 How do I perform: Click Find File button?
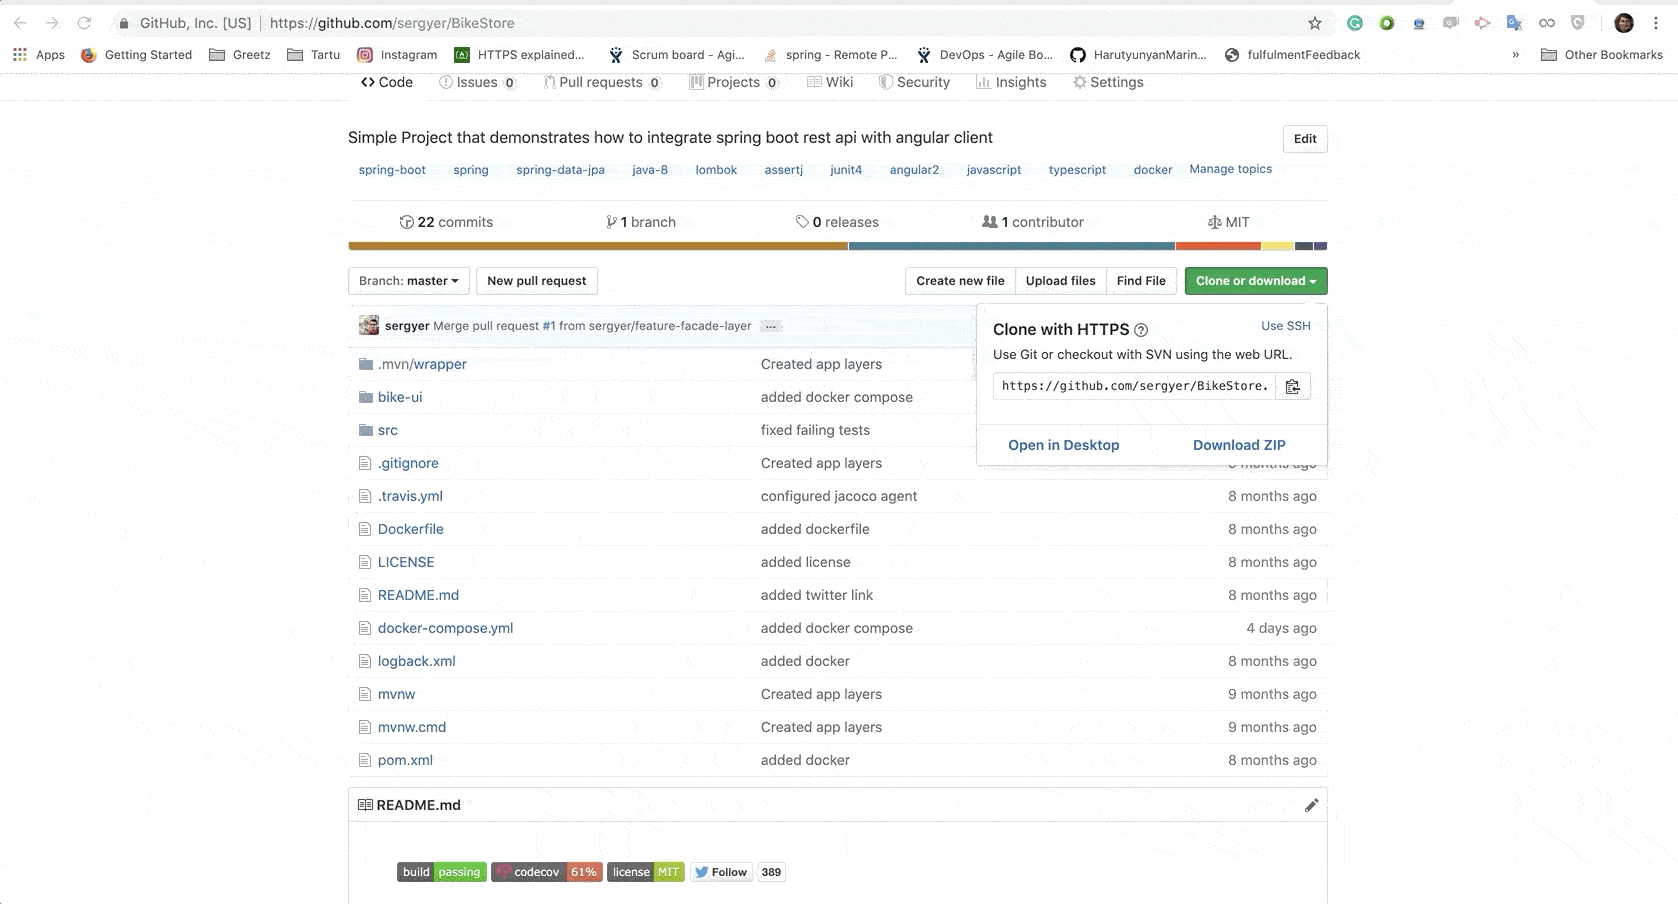tap(1141, 281)
